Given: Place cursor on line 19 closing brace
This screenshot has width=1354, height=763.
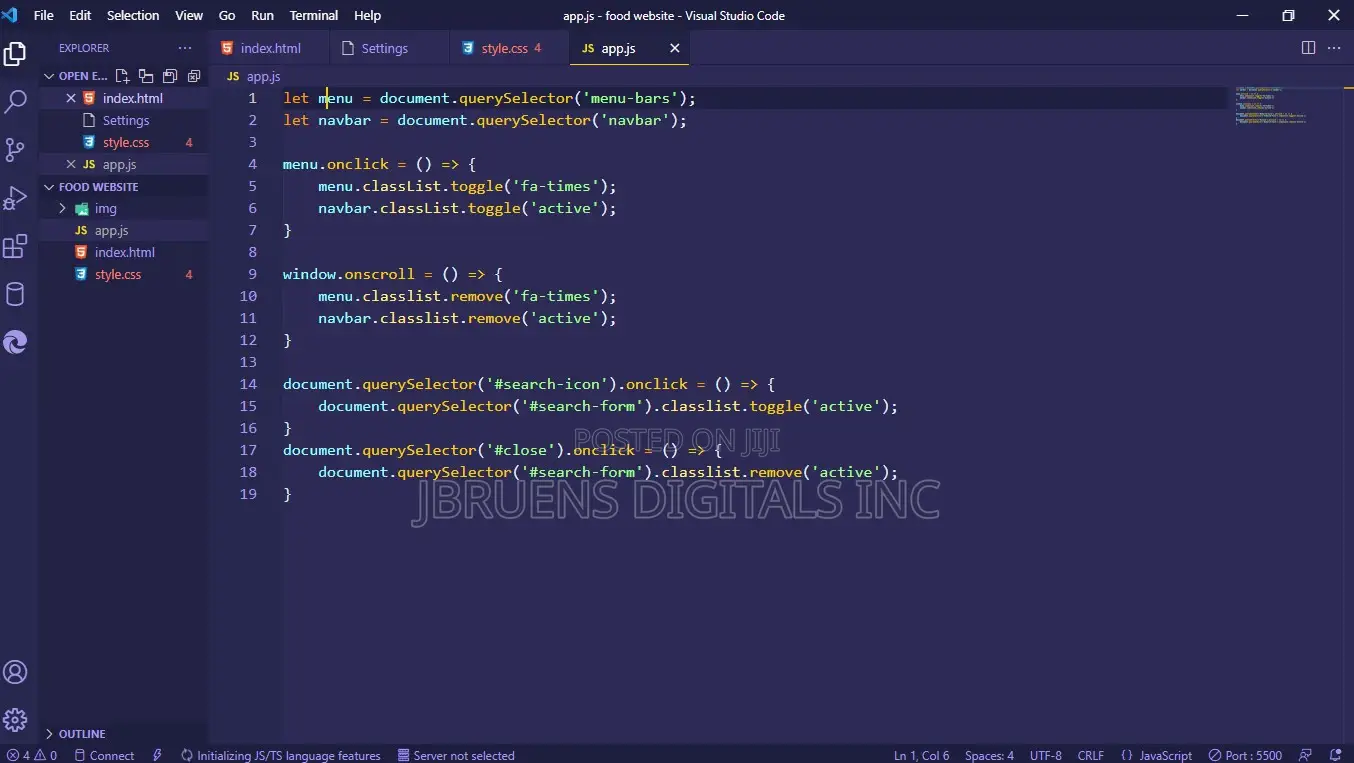Looking at the screenshot, I should click(287, 494).
